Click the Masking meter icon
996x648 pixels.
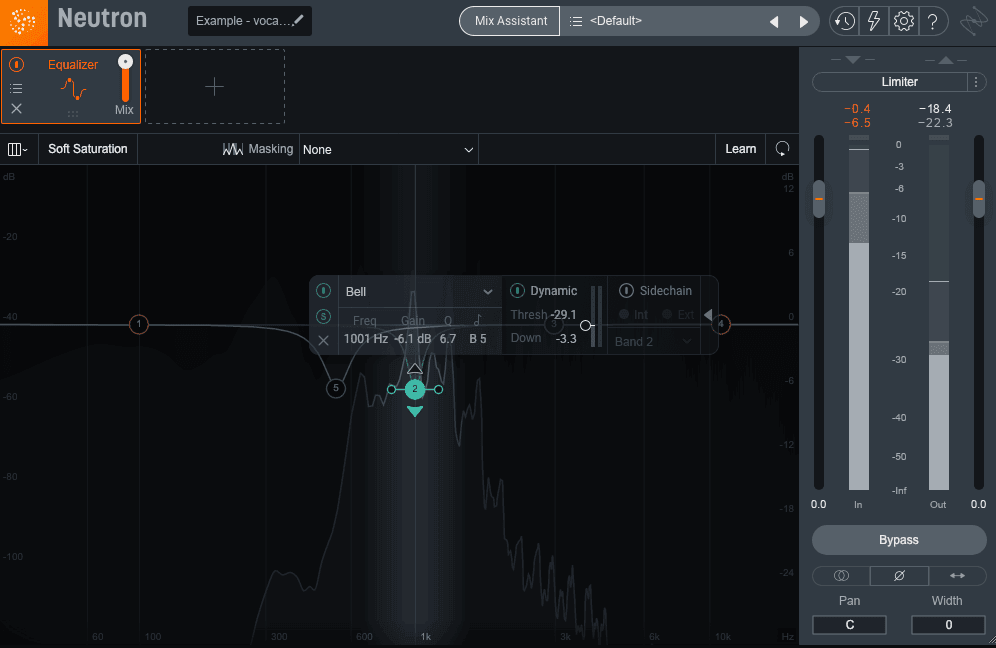pyautogui.click(x=232, y=149)
